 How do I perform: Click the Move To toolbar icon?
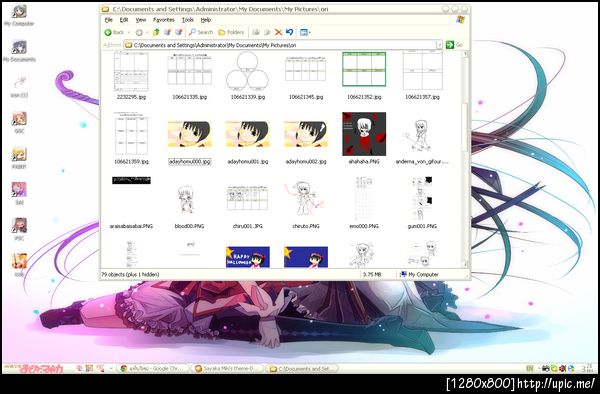point(256,33)
